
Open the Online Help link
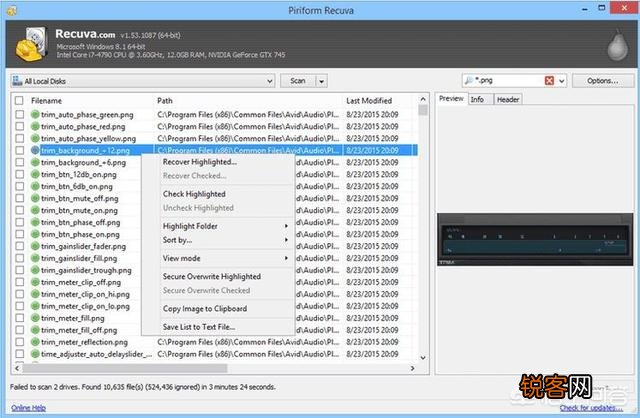[26, 407]
